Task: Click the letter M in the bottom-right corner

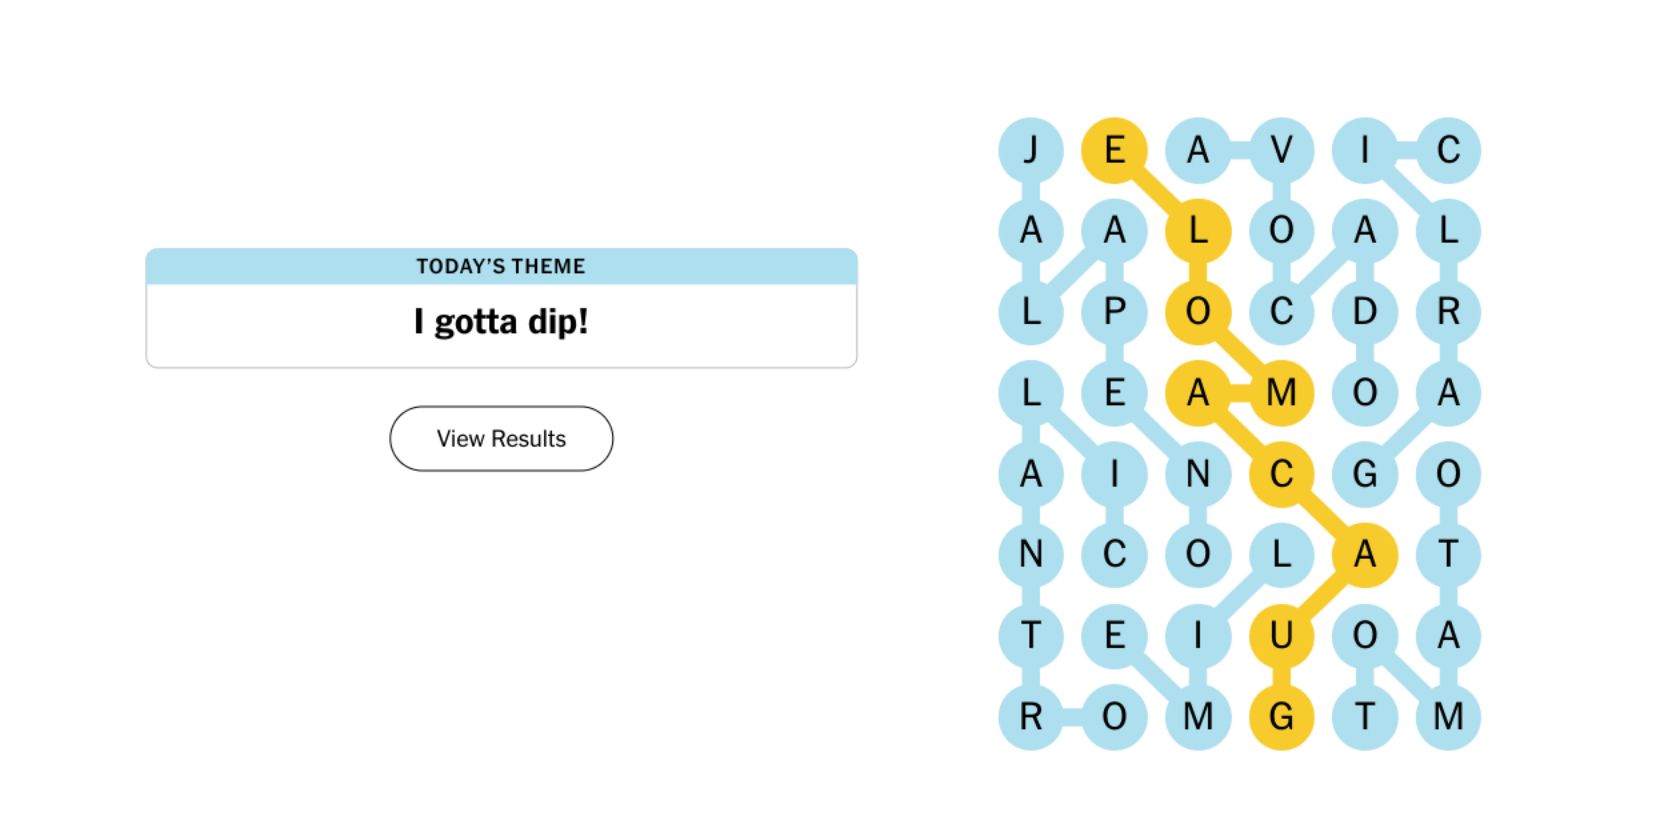Action: pyautogui.click(x=1450, y=716)
